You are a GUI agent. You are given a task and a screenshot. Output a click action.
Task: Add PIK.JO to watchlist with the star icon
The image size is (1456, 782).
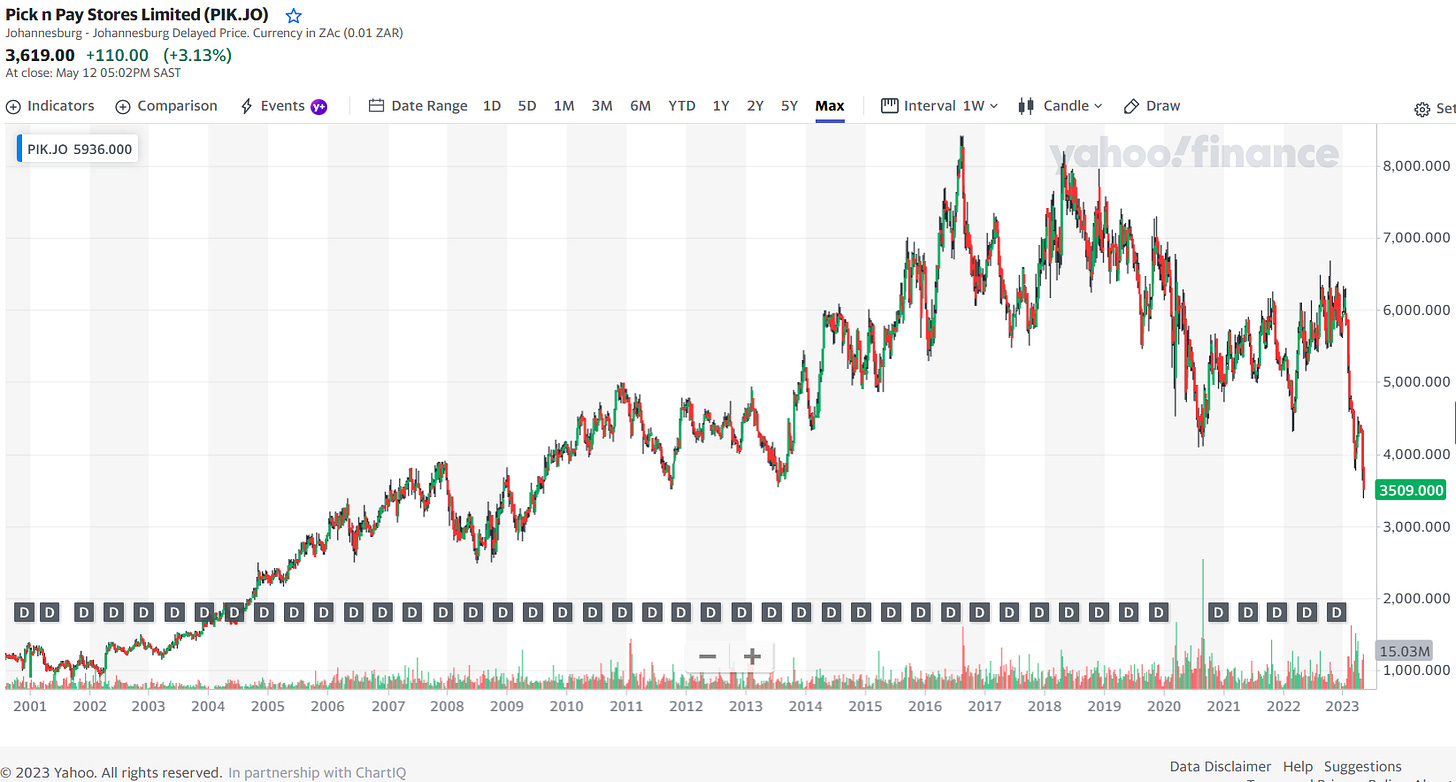click(293, 16)
